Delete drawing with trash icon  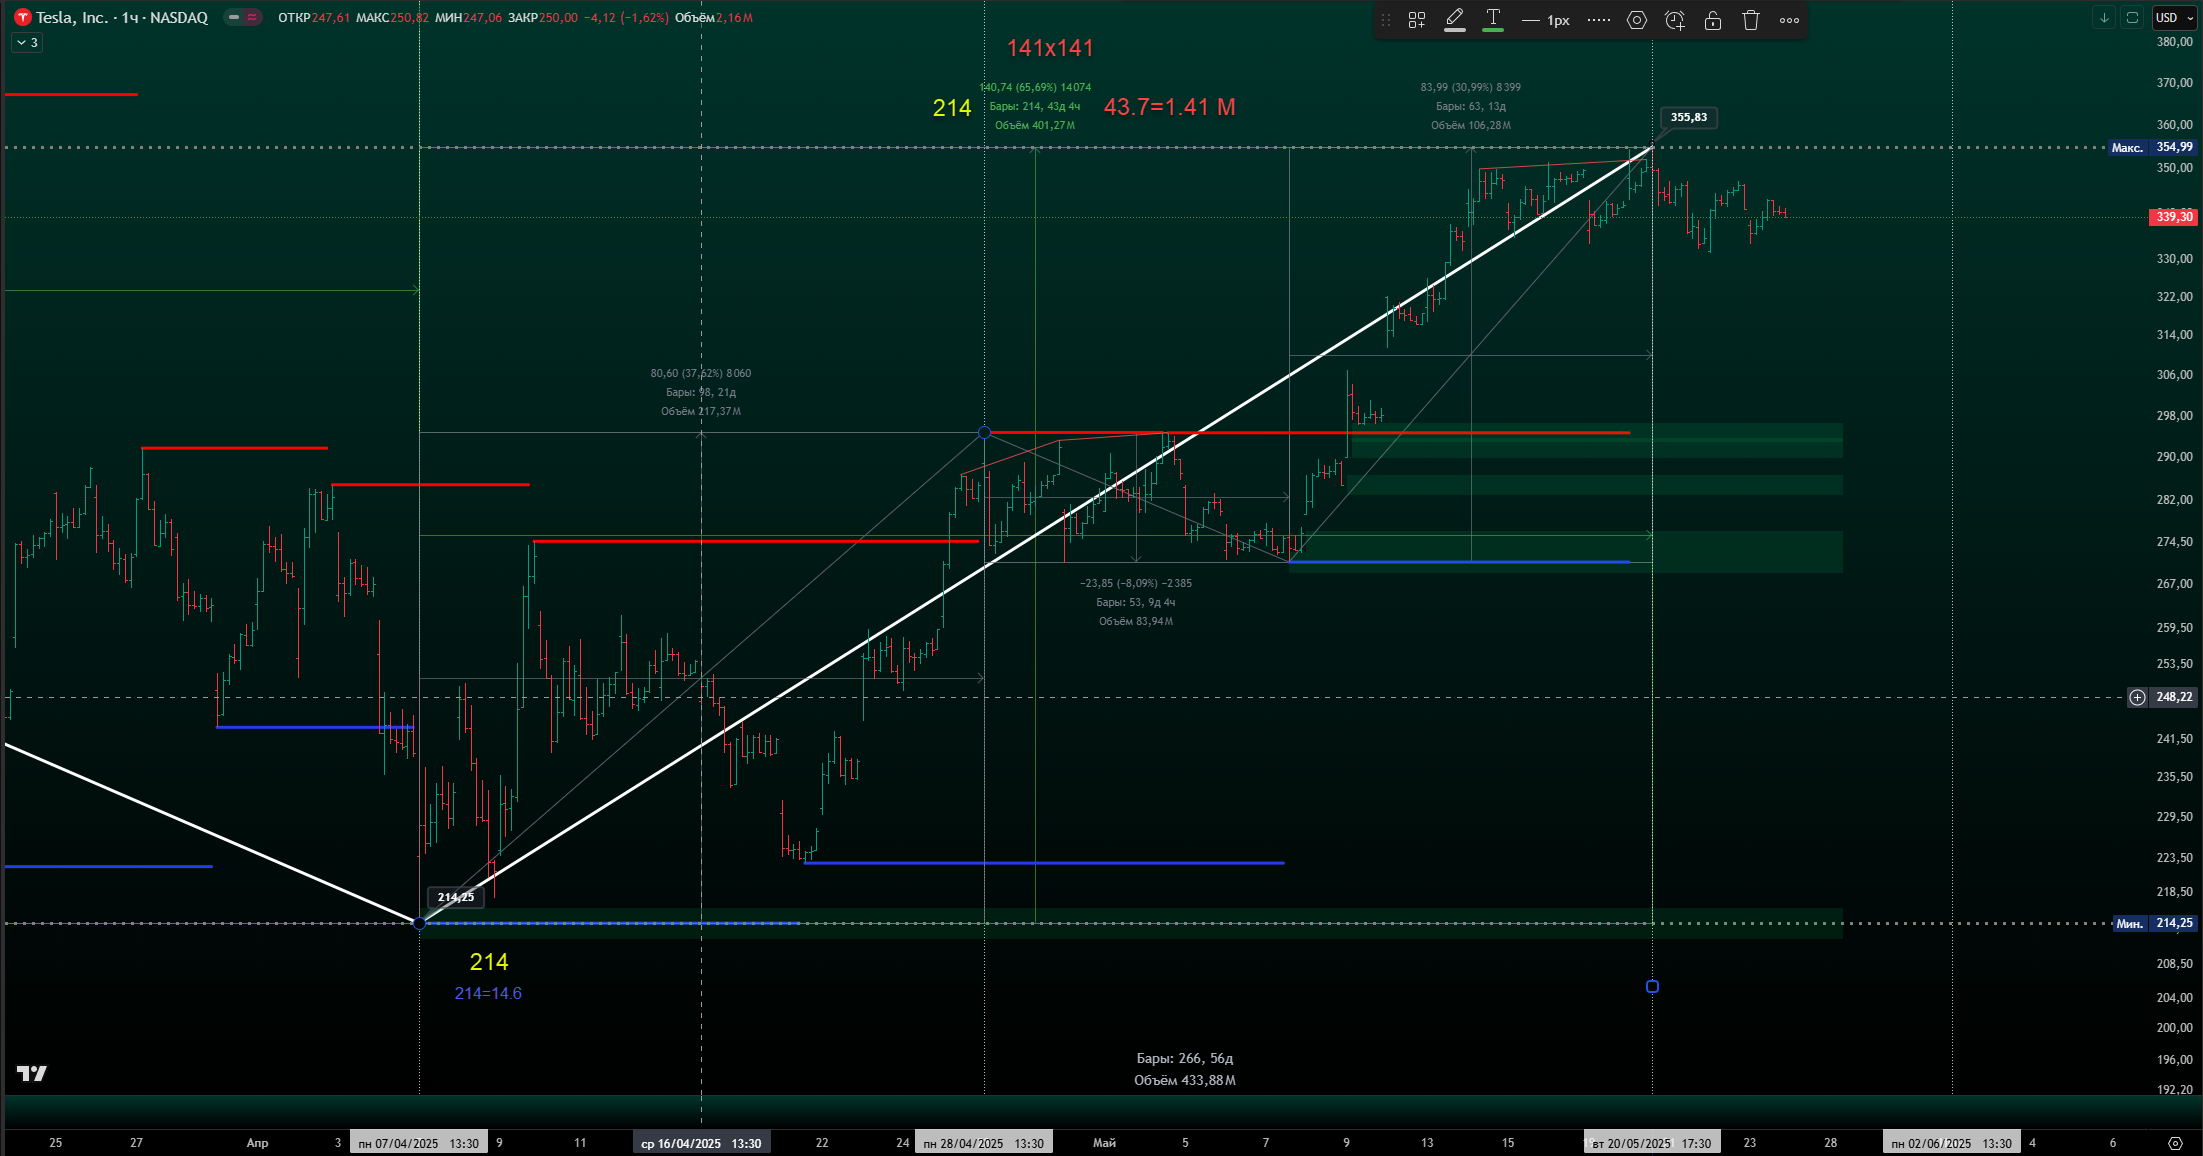coord(1751,20)
